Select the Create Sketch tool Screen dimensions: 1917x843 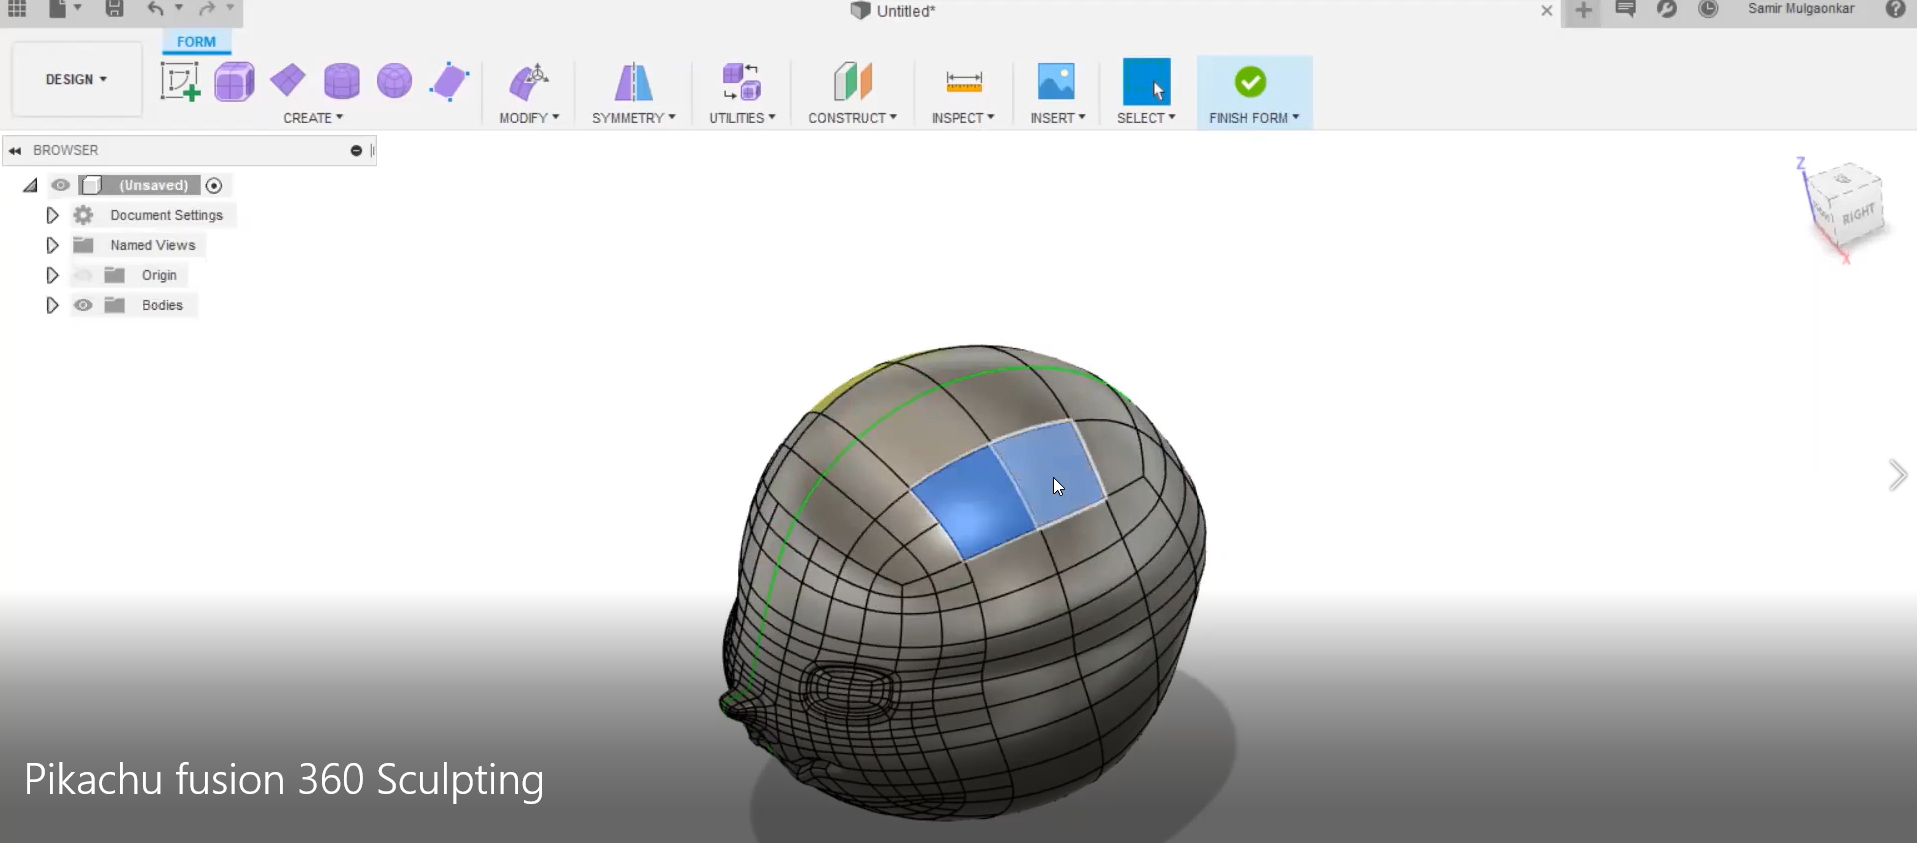point(180,81)
